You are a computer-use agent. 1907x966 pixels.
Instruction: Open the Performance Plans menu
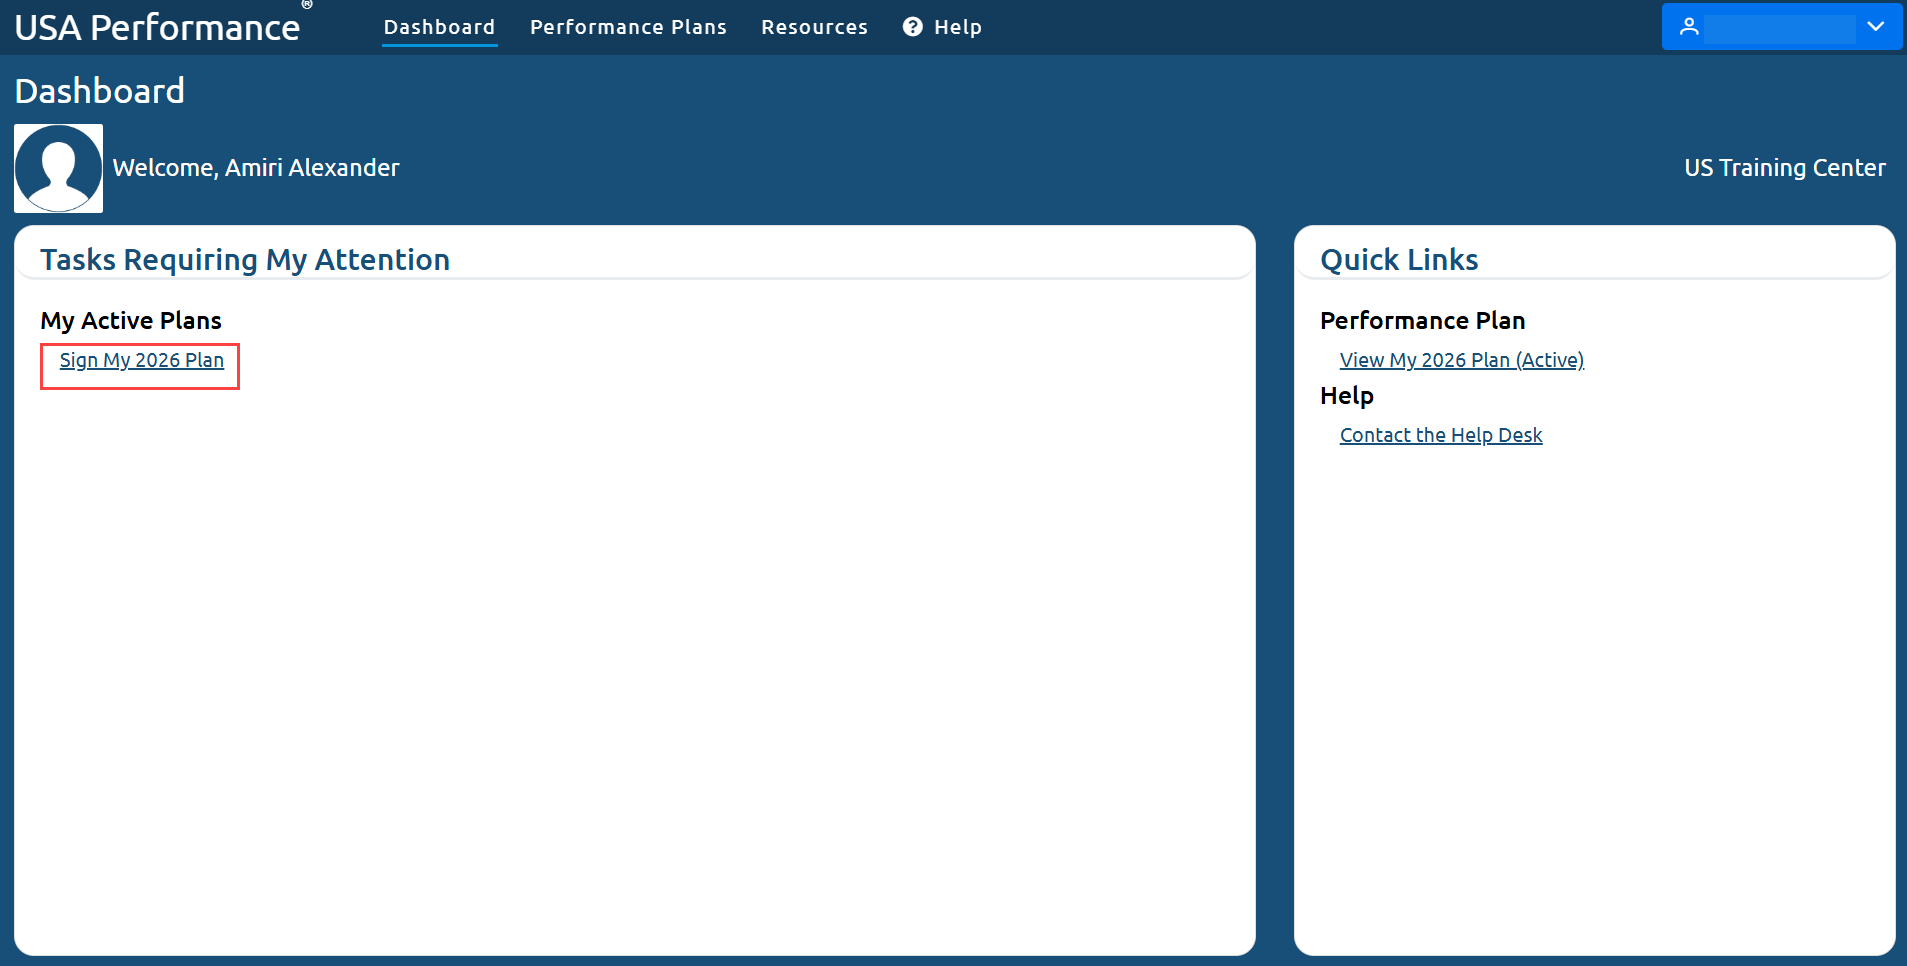pyautogui.click(x=628, y=27)
